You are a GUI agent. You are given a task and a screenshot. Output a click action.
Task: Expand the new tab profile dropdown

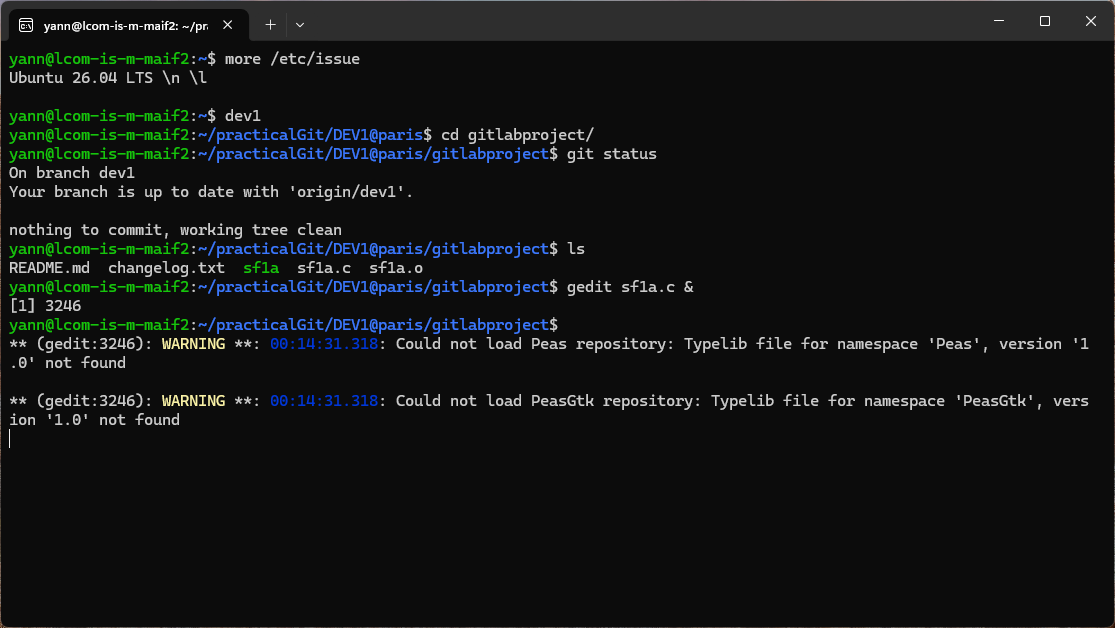click(x=300, y=25)
